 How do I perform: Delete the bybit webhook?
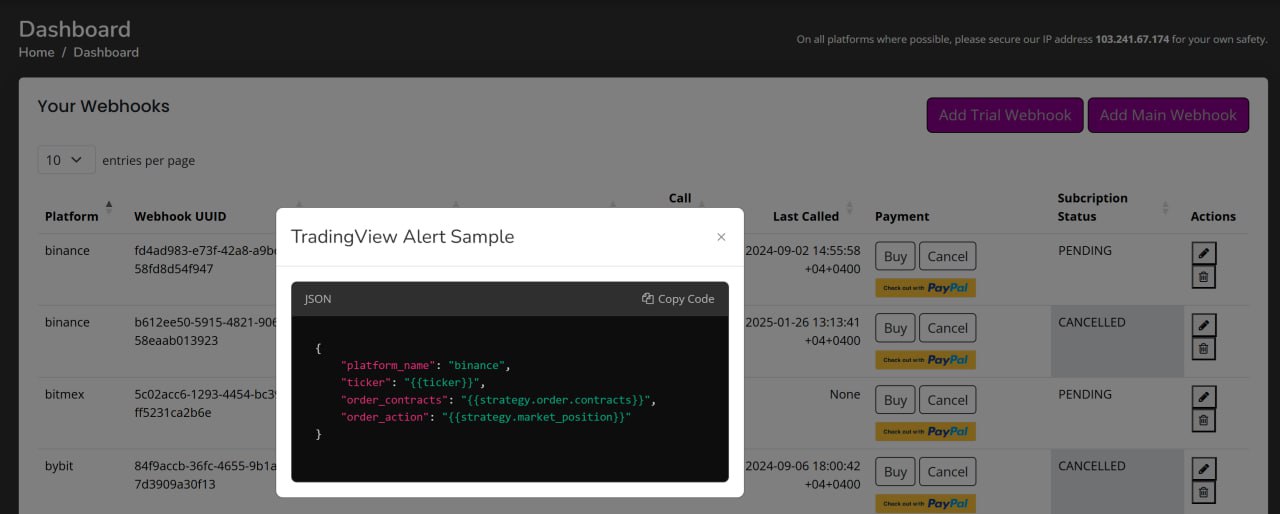[x=1204, y=493]
